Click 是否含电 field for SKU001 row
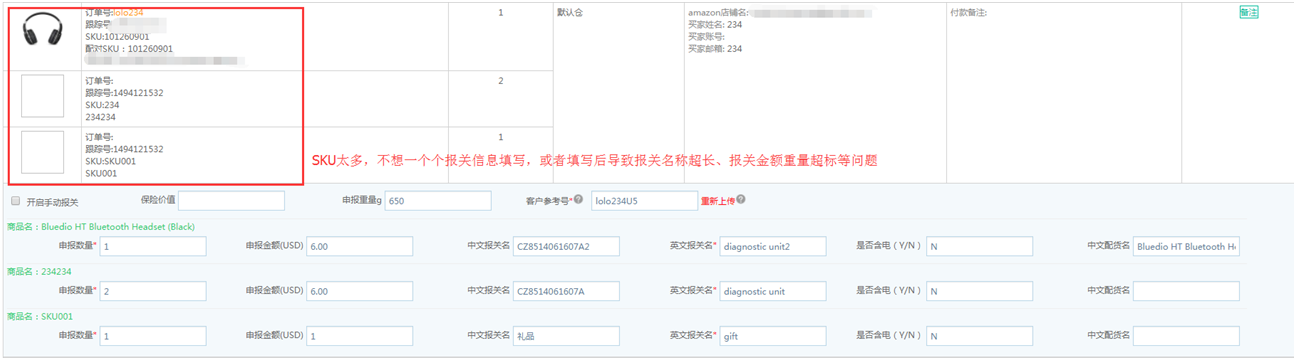 [x=979, y=336]
